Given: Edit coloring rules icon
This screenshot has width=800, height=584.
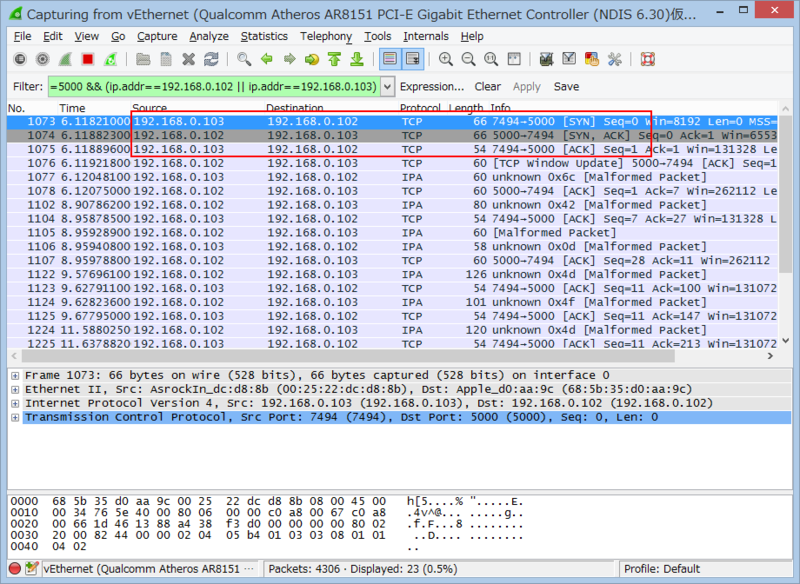Looking at the screenshot, I should pos(592,59).
